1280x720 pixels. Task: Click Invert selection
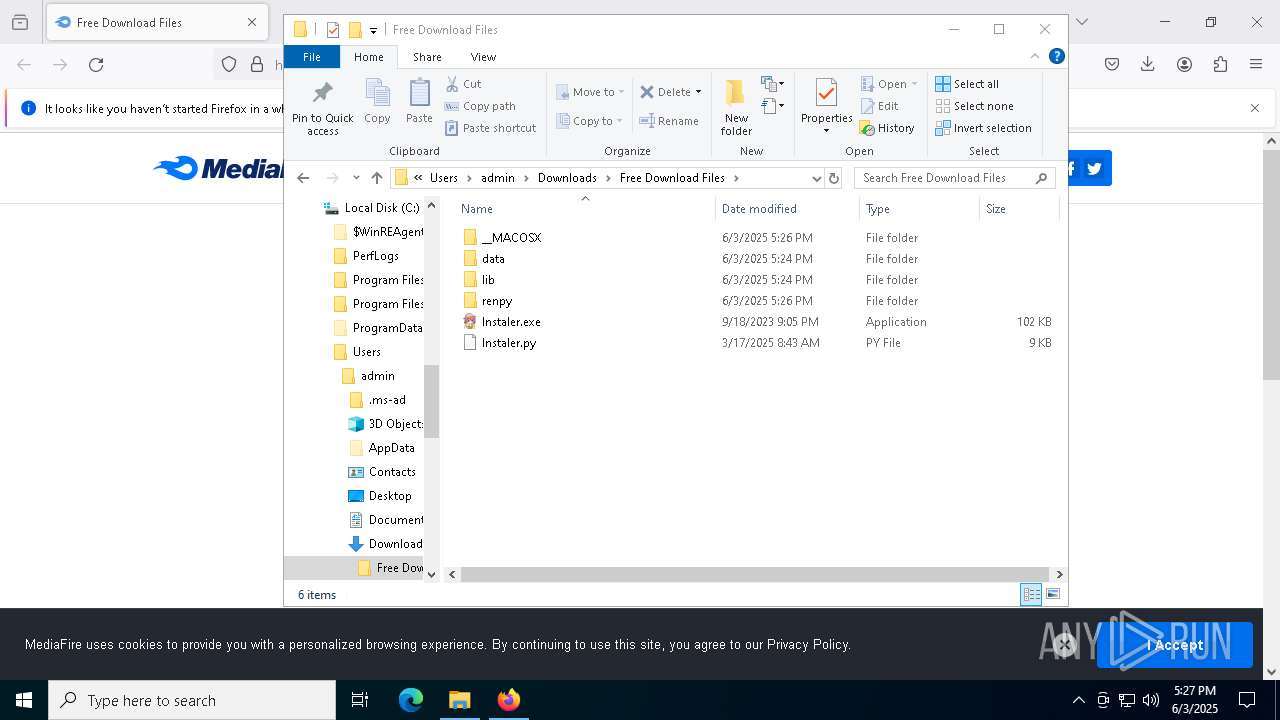pos(983,128)
